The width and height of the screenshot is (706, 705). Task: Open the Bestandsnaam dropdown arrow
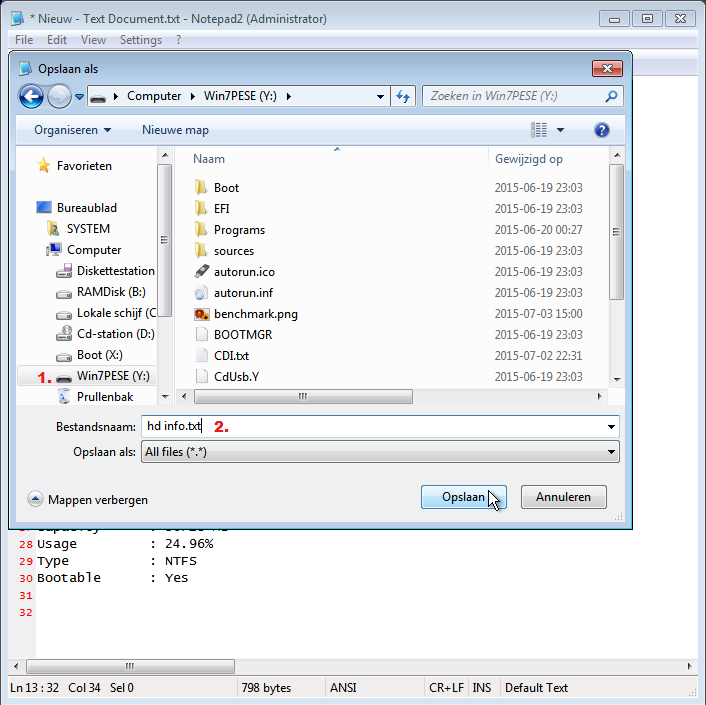point(611,426)
